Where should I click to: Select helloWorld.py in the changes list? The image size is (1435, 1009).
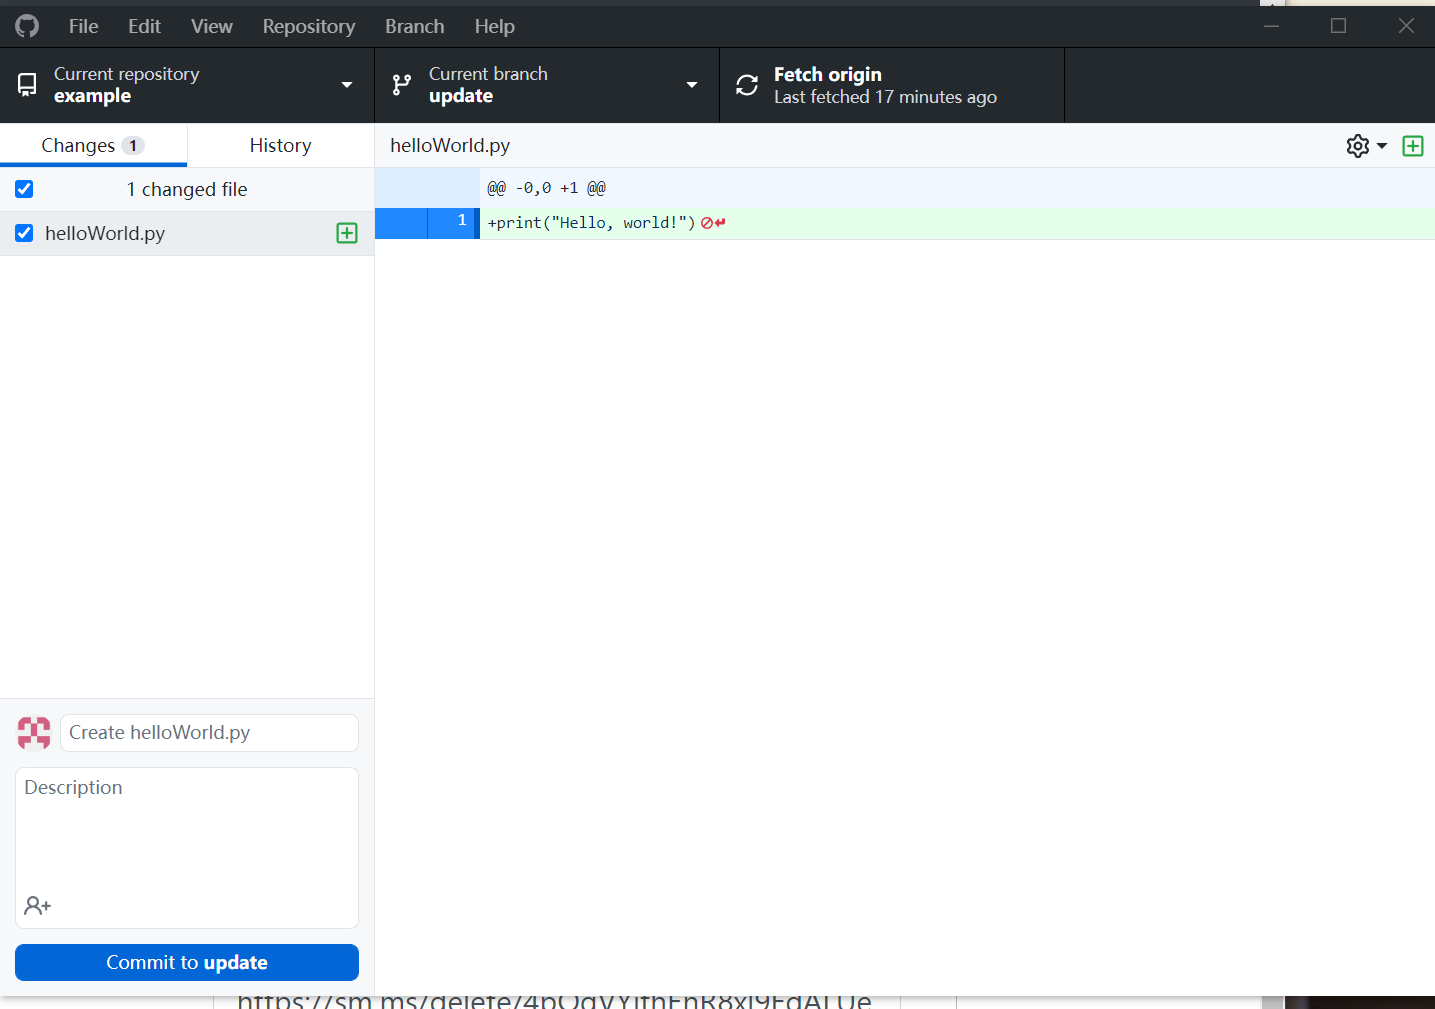pos(187,233)
